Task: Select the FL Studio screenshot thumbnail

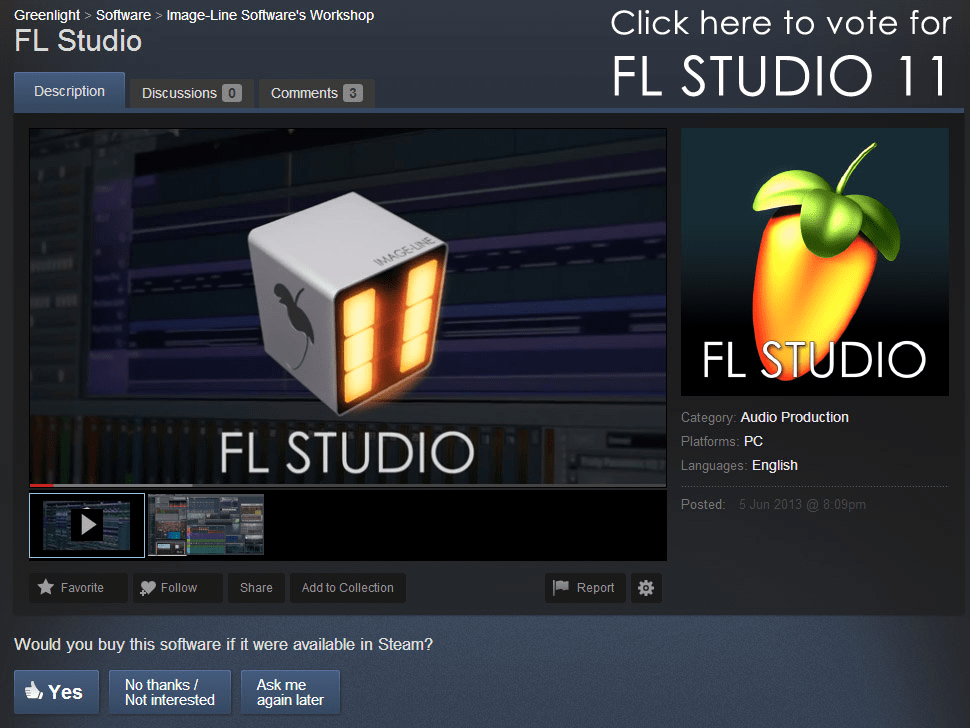Action: pyautogui.click(x=205, y=524)
